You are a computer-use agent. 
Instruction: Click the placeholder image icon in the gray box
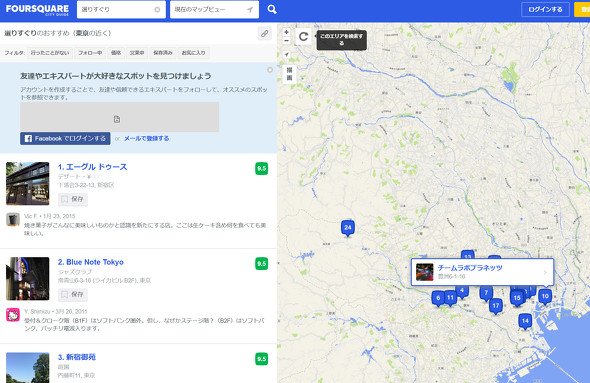click(117, 119)
